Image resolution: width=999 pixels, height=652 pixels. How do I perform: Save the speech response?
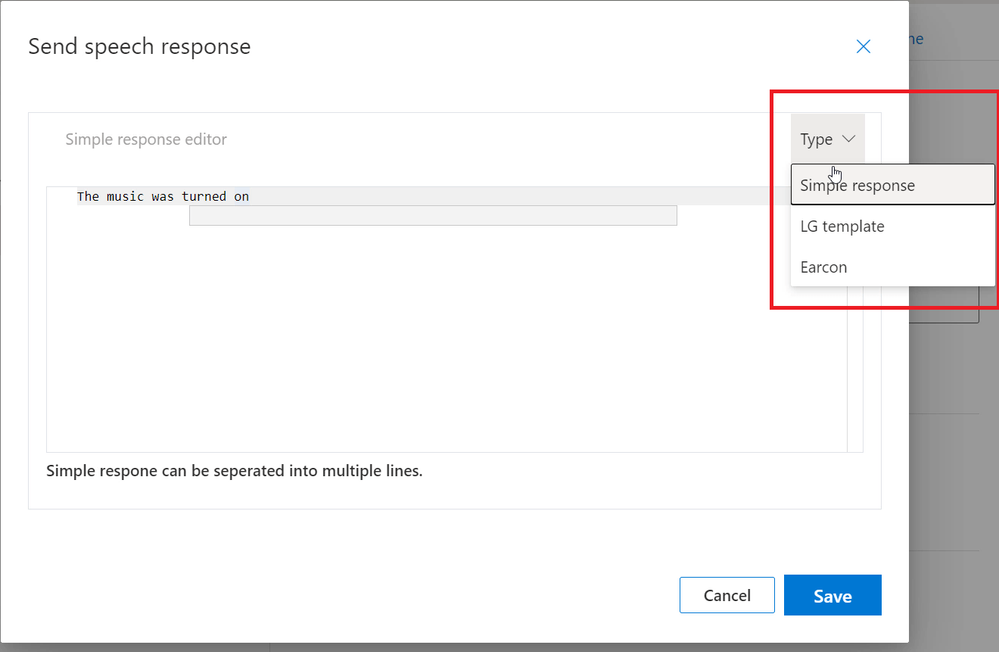click(832, 595)
